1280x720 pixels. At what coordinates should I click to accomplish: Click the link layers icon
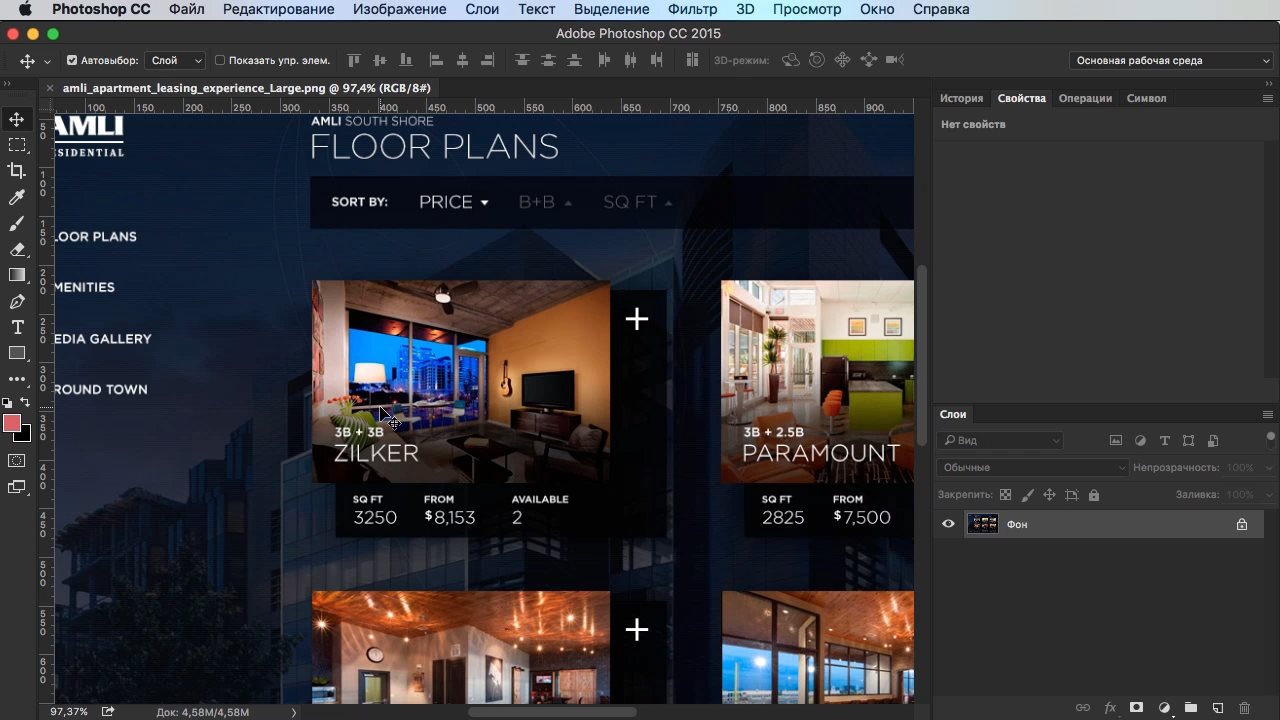1083,708
